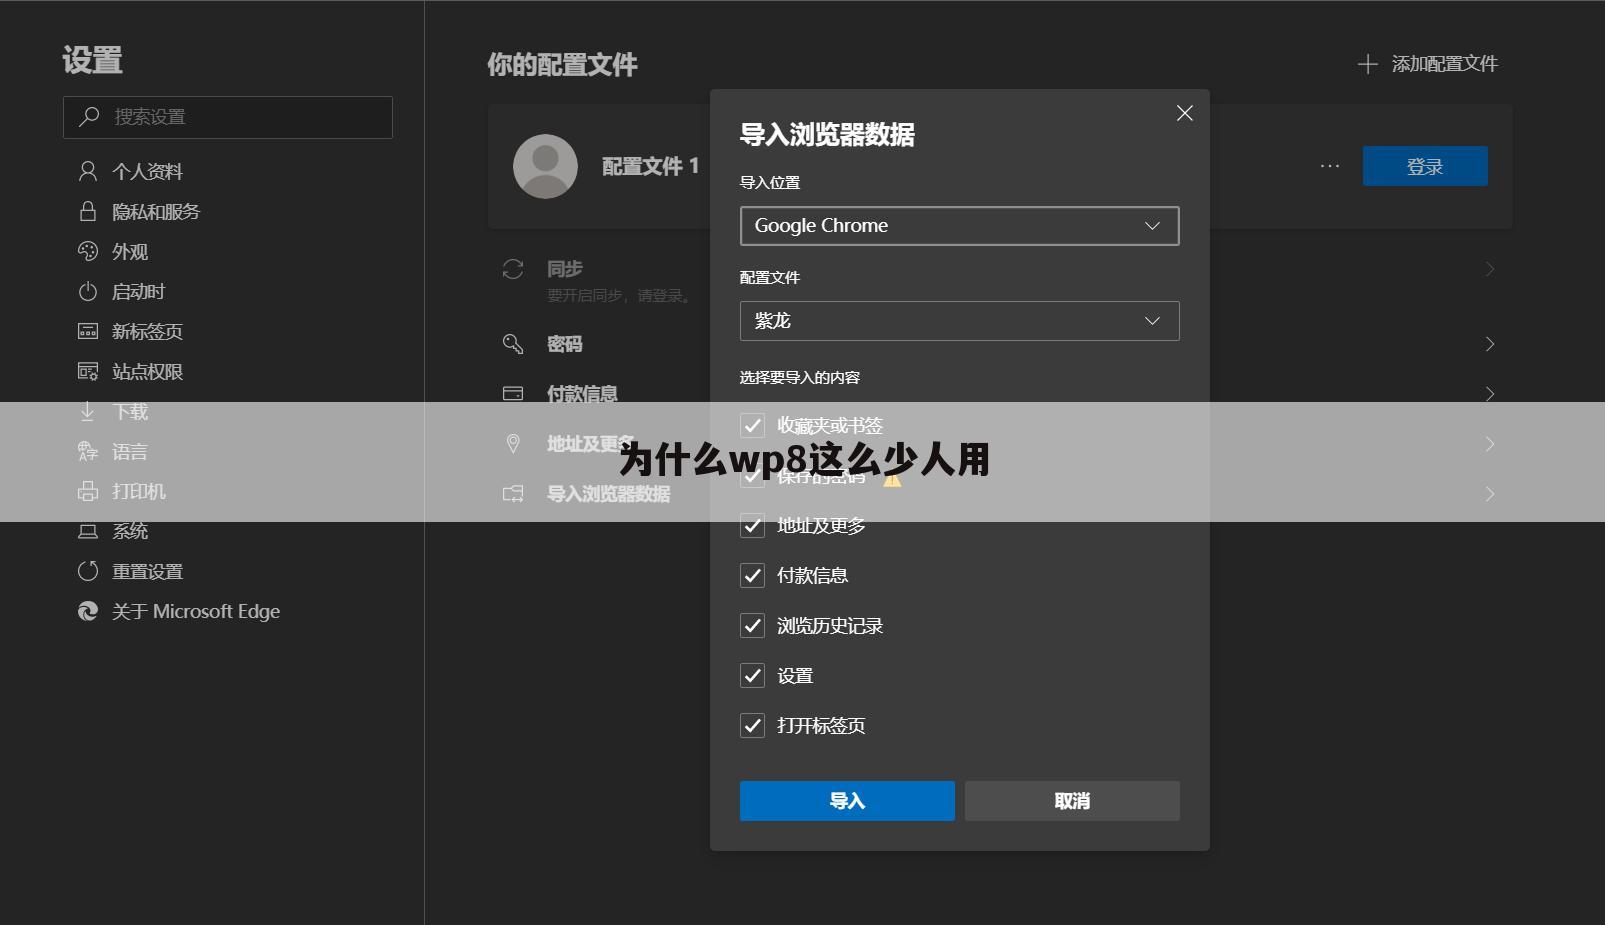Screen dimensions: 1605x925
Task: Uncheck the 地址及更多 checkbox
Action: coord(752,526)
